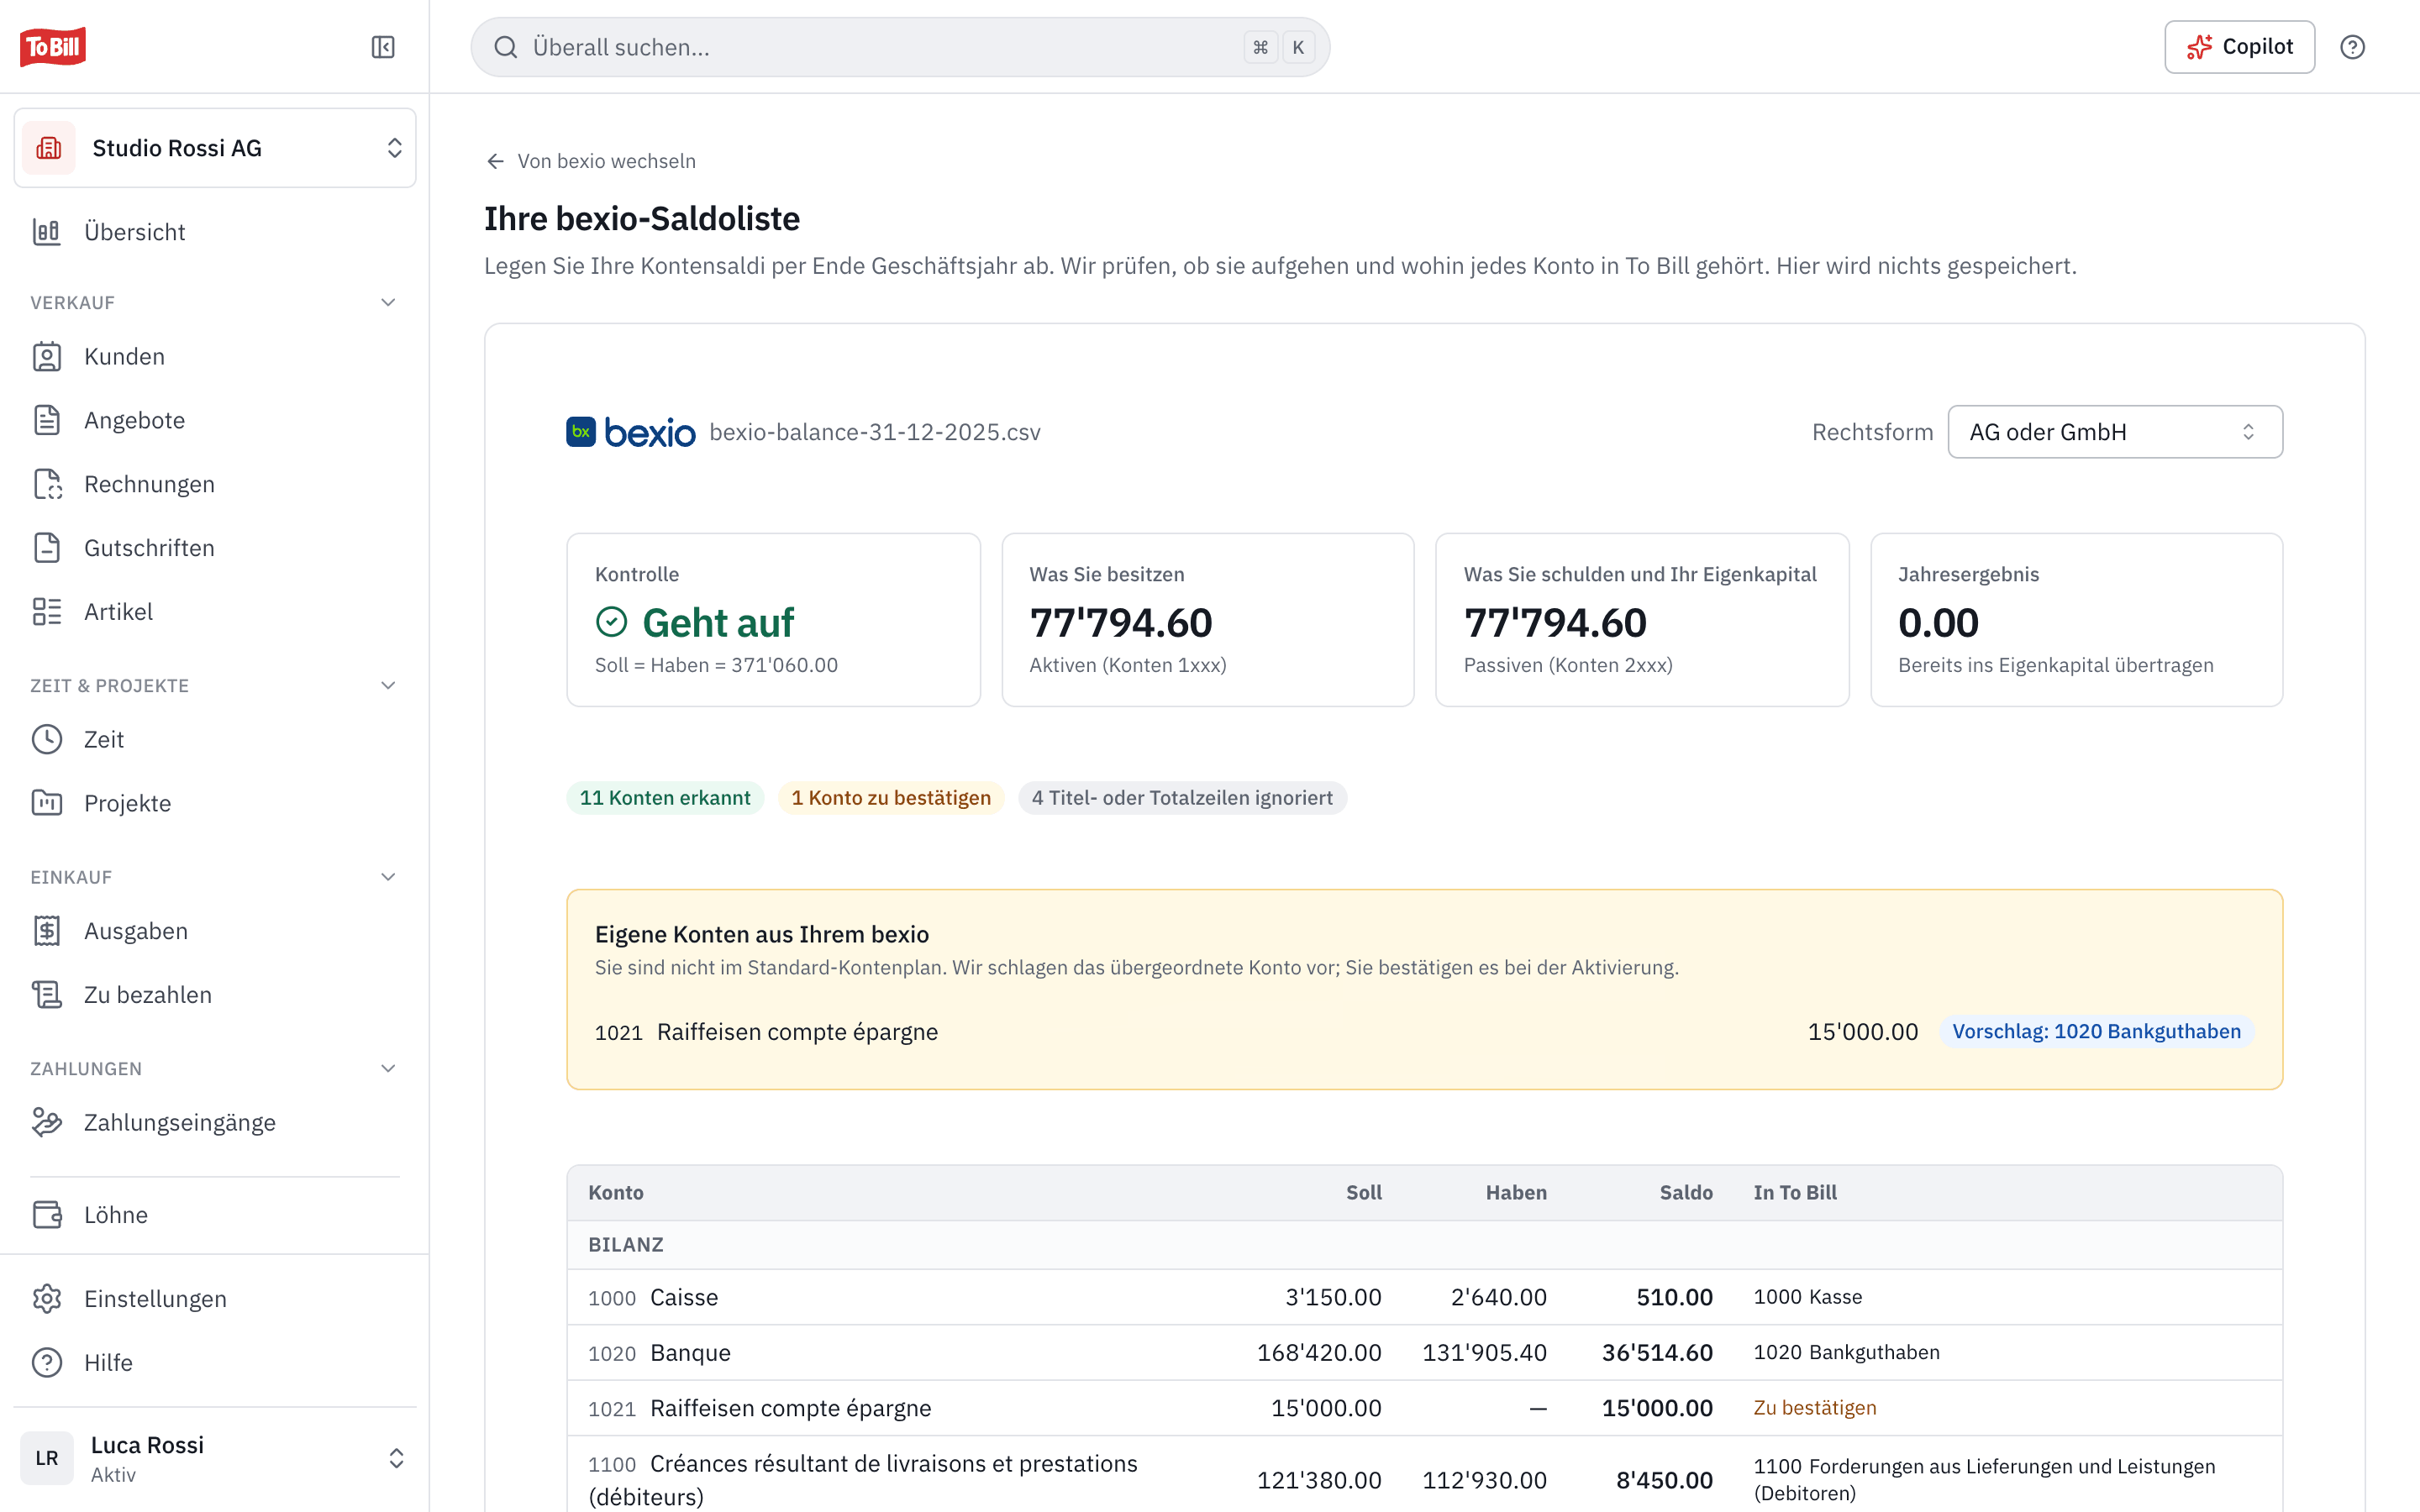Viewport: 2420px width, 1512px height.
Task: Click the Rechnungen invoice icon
Action: pos(47,484)
